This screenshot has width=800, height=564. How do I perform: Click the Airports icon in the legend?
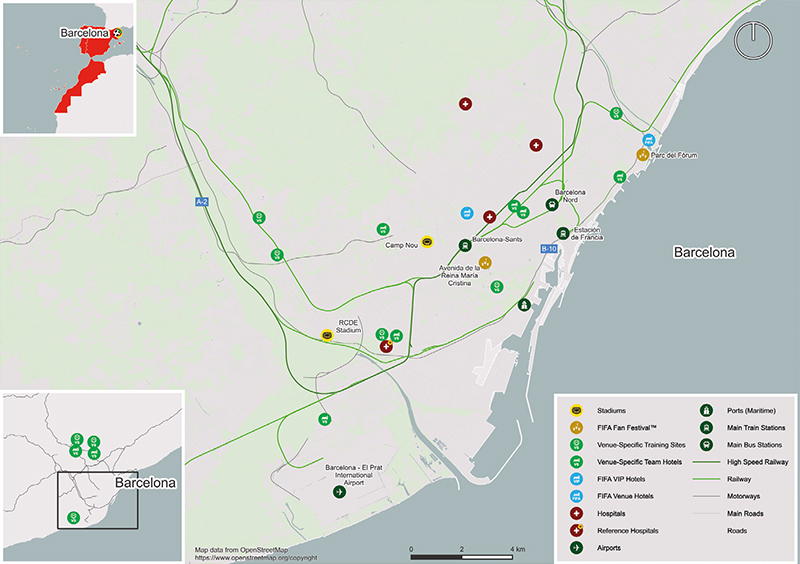[x=577, y=548]
